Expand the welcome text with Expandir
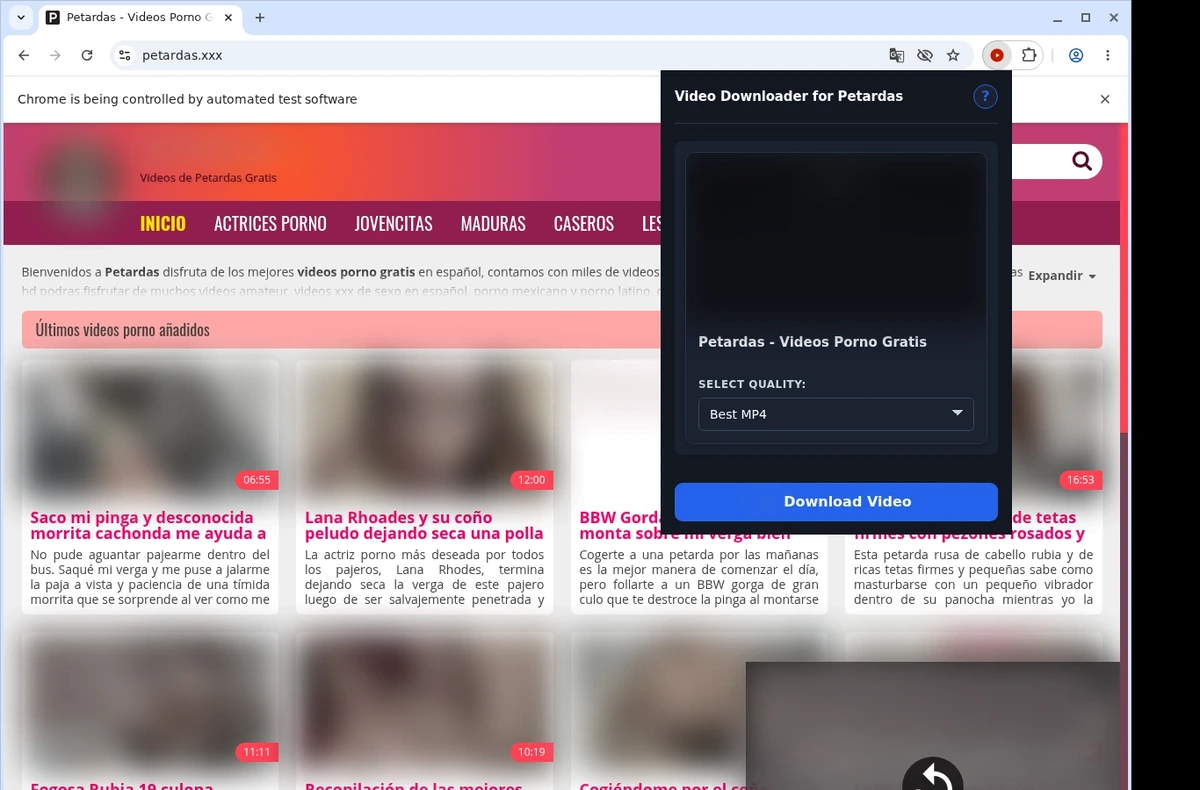 [1062, 276]
